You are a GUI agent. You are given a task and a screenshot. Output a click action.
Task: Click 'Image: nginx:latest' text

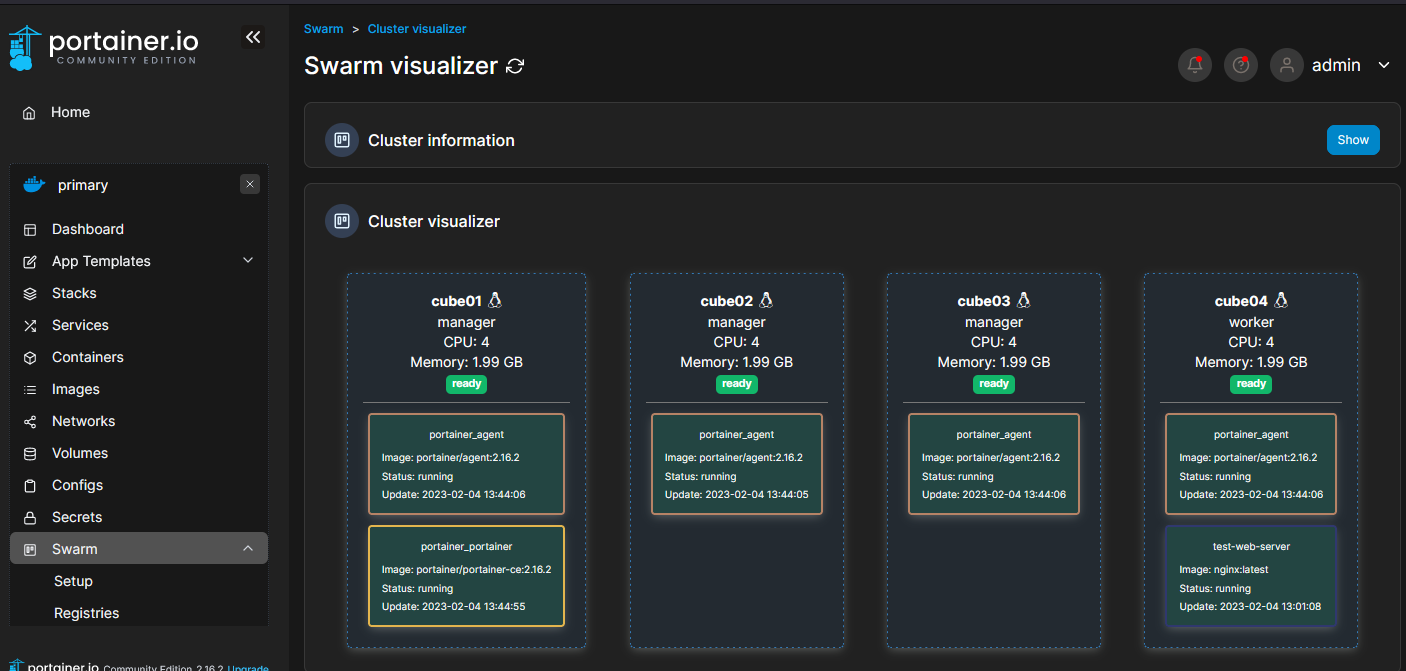coord(1224,570)
